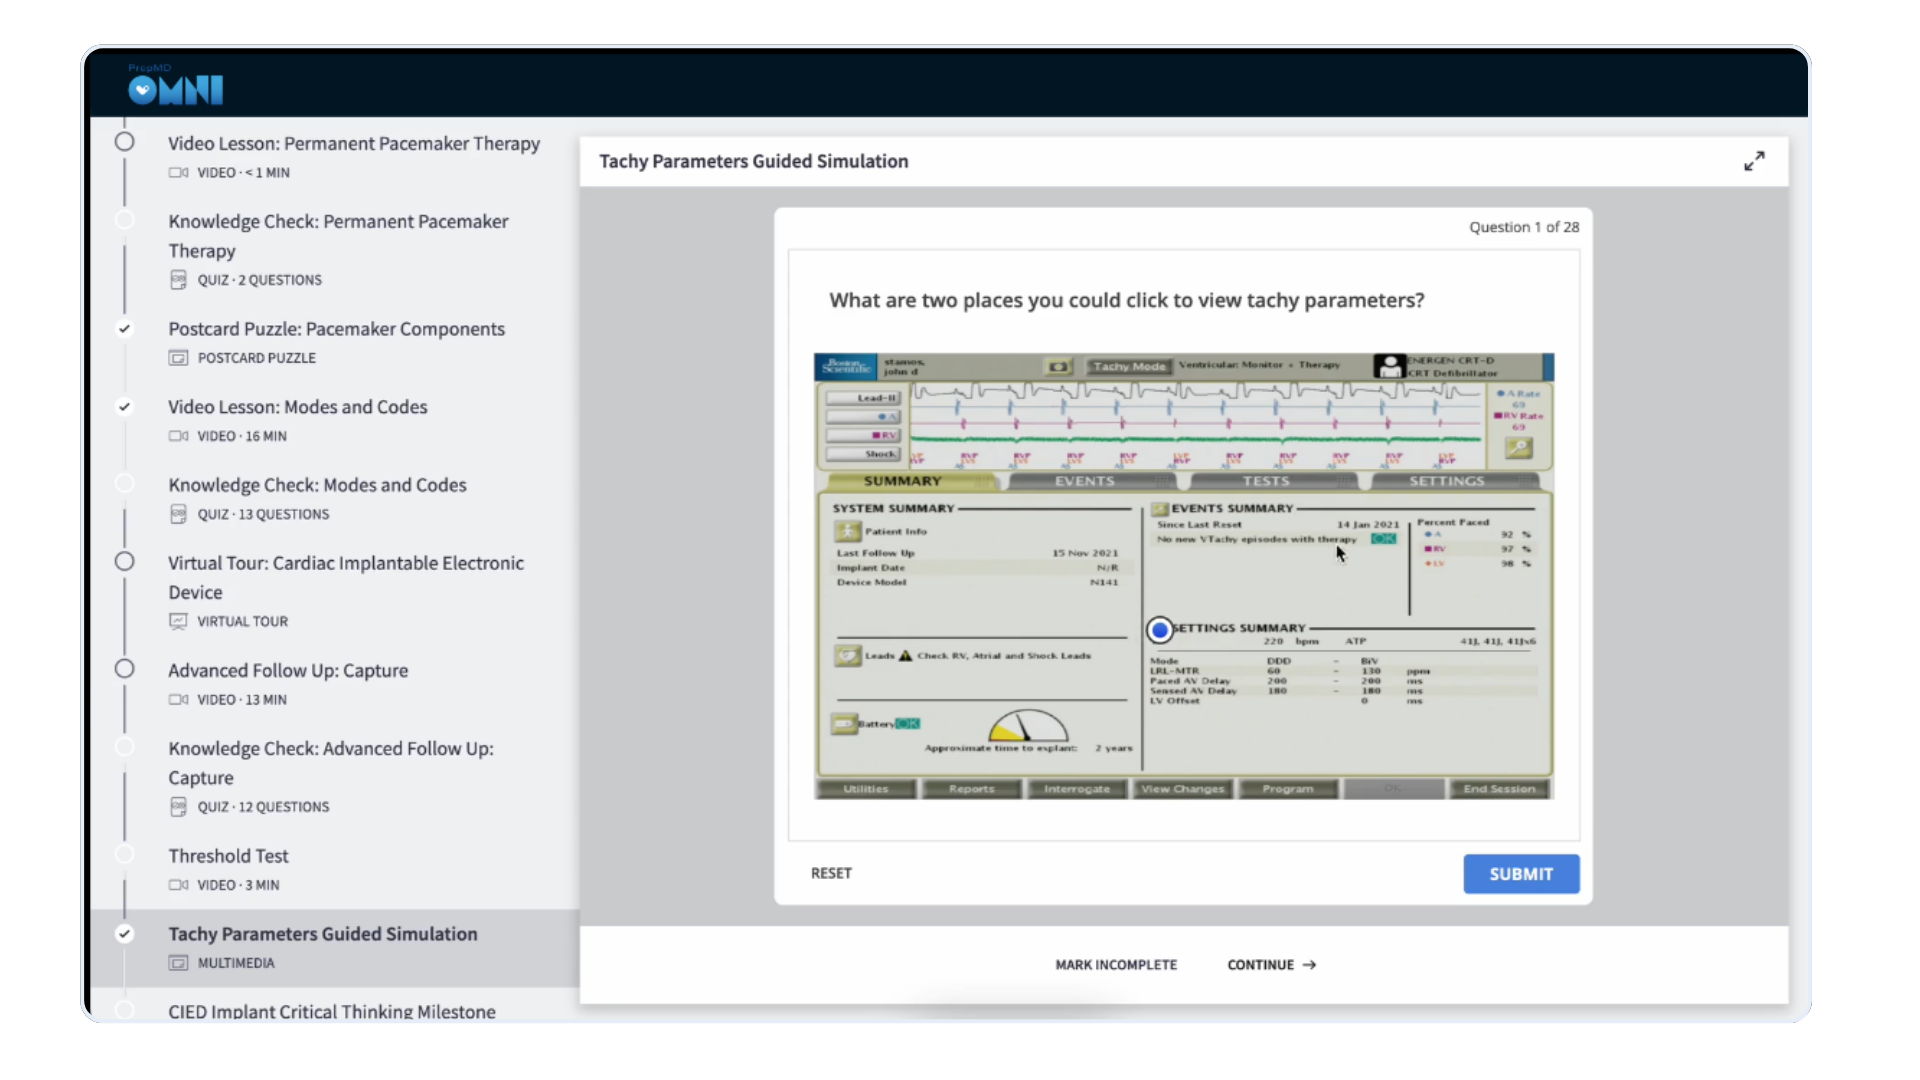Select blue marker at Settings Summary
The height and width of the screenshot is (1080, 1920).
[x=1159, y=630]
